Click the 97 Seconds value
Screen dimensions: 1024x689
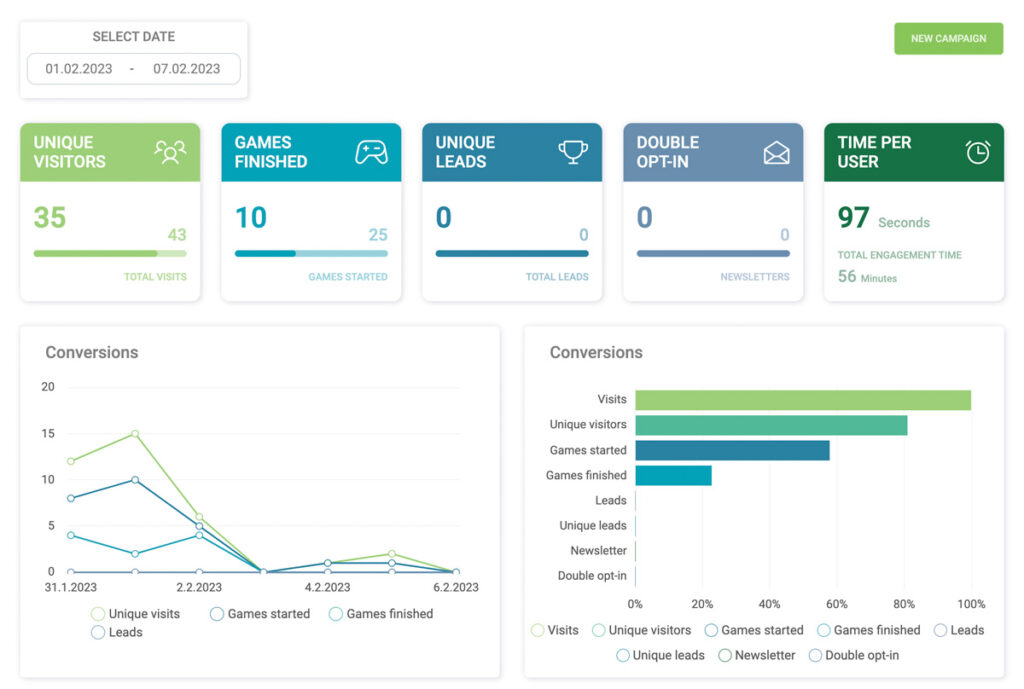[884, 218]
